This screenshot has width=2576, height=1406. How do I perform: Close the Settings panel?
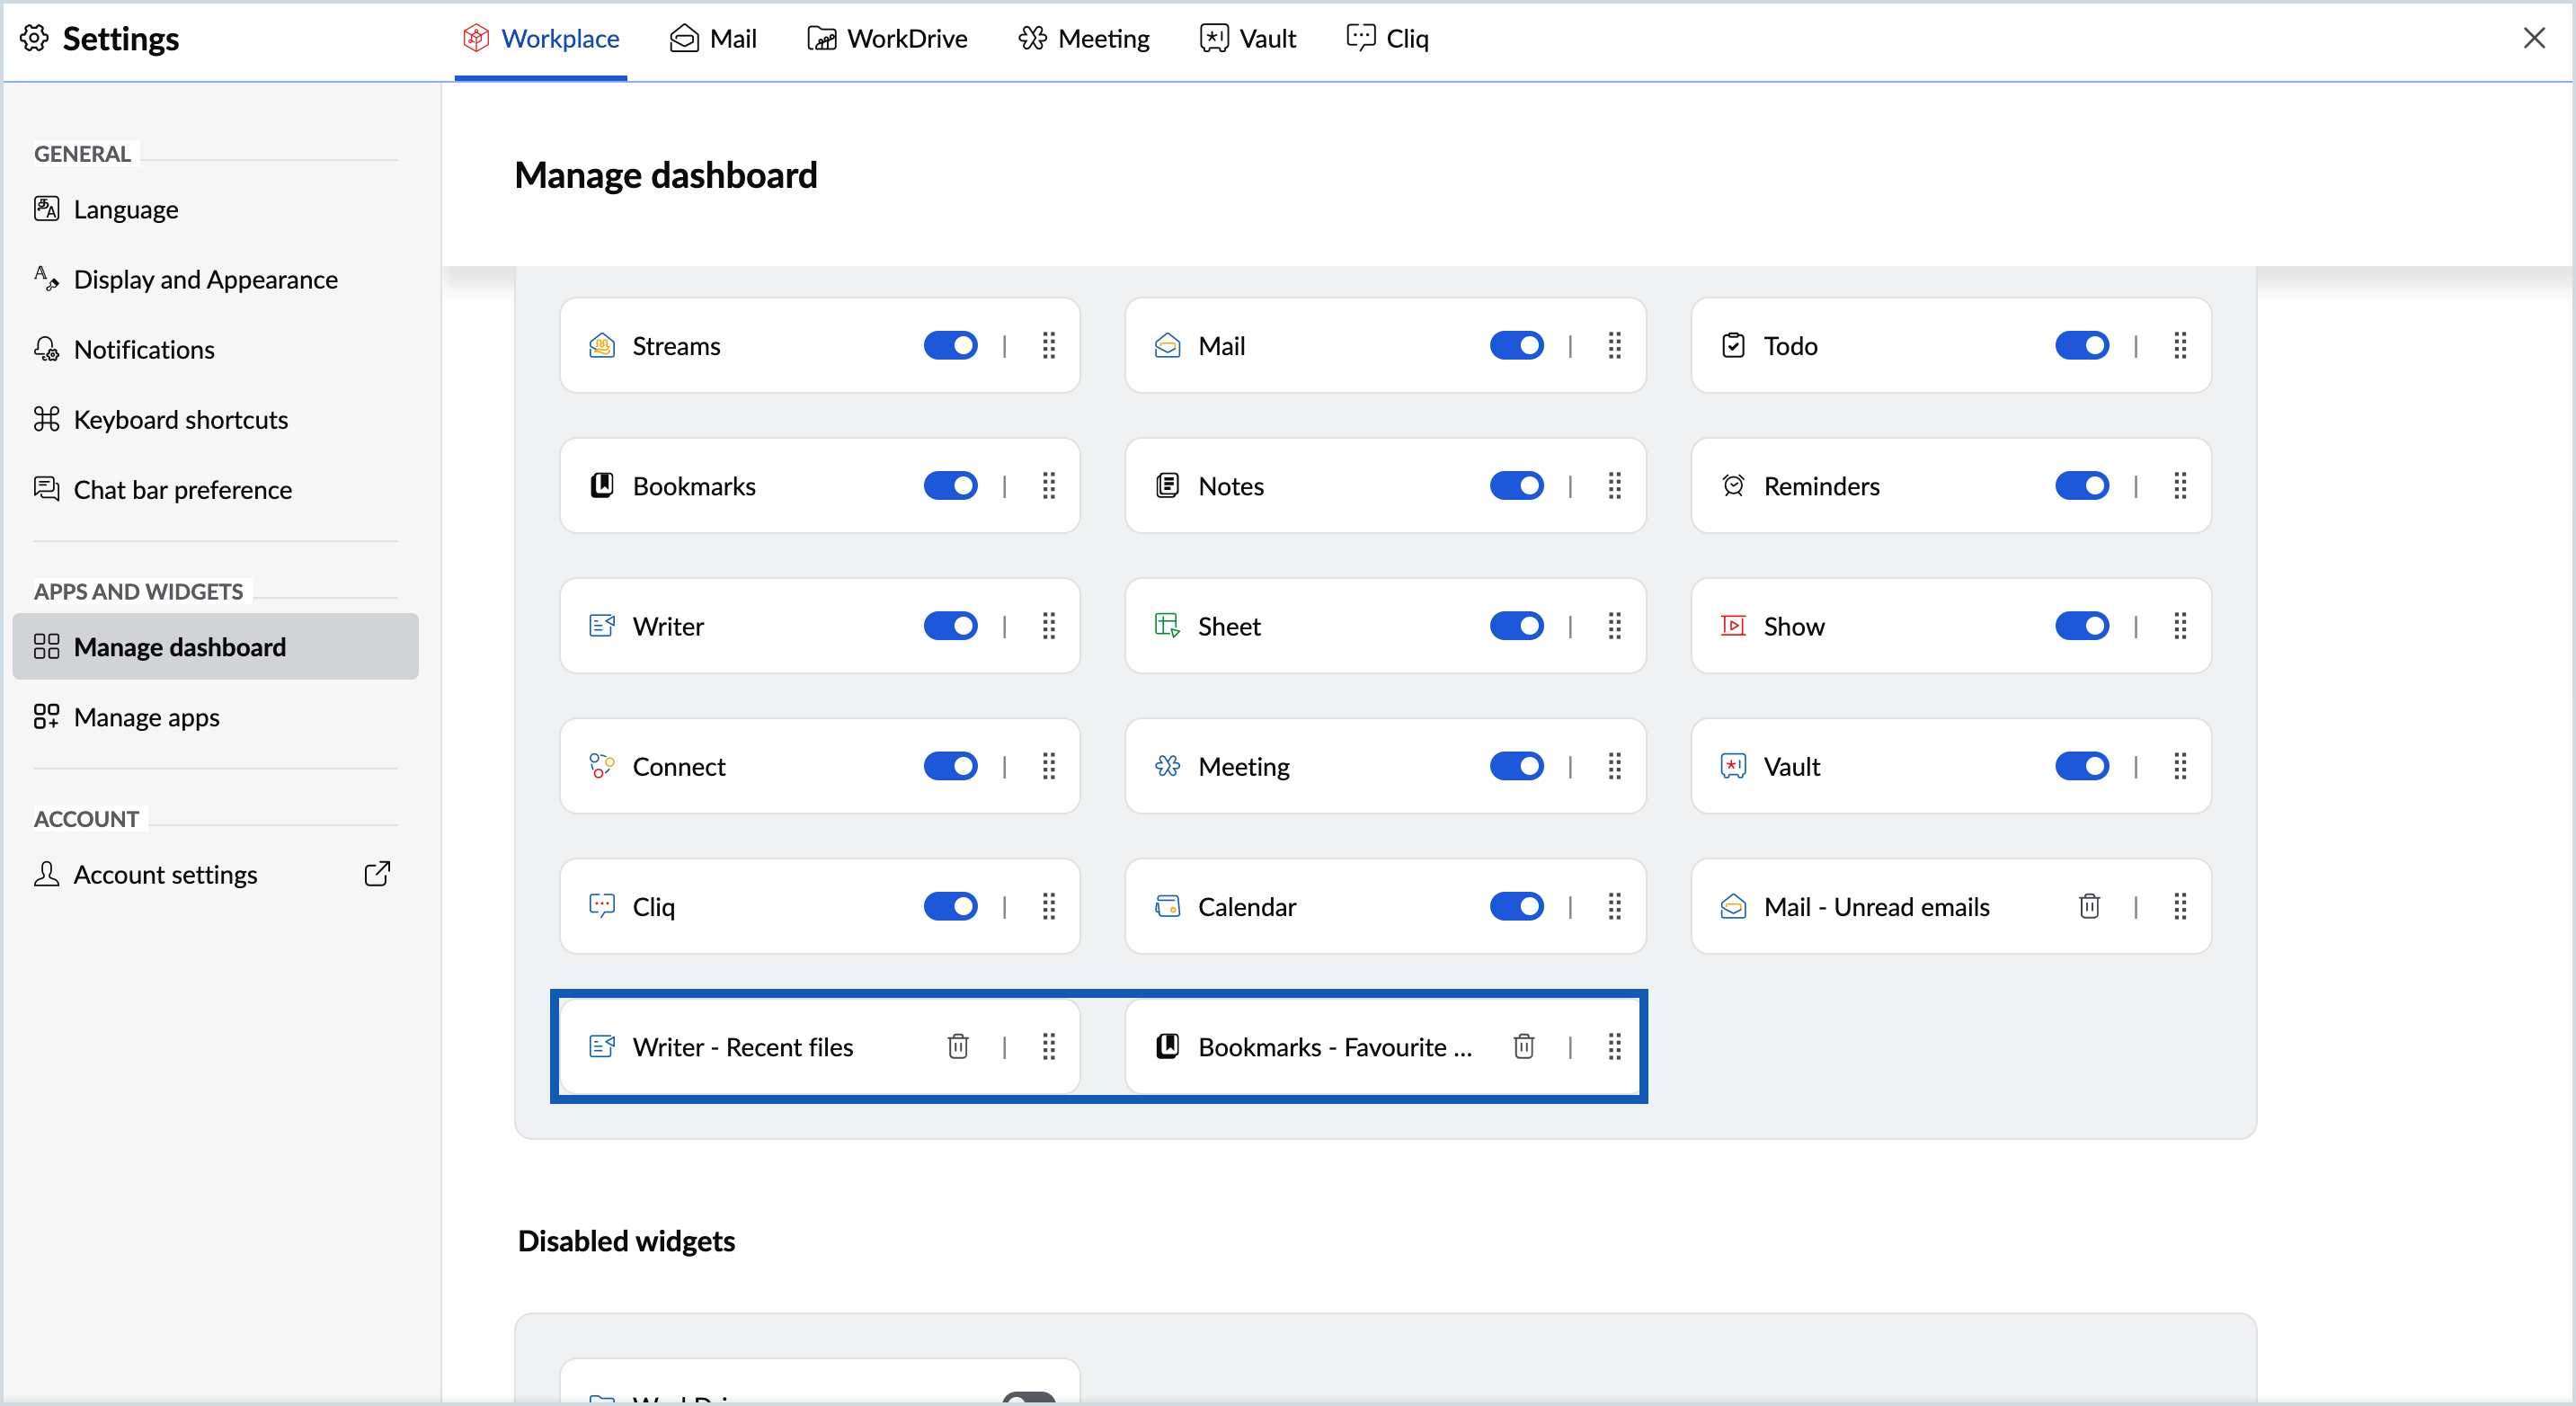point(2533,38)
